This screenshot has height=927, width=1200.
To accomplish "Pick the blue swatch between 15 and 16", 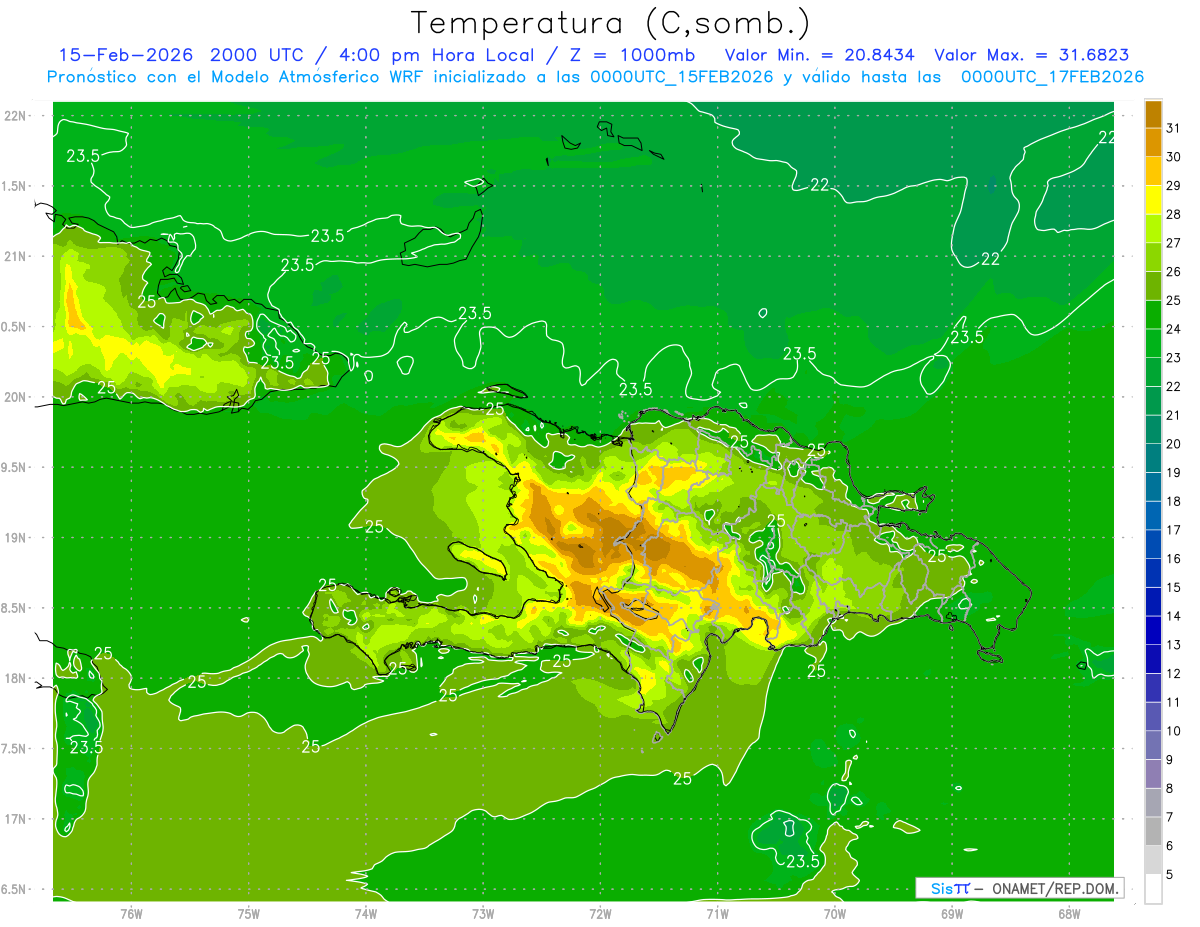I will (x=1153, y=573).
